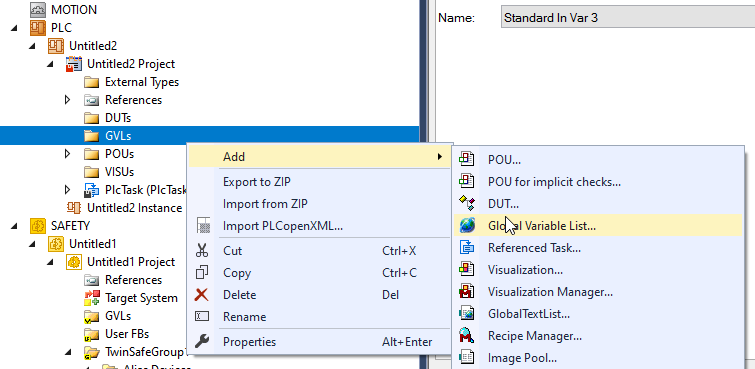Collapse the PLC tree node
755x369 pixels.
pyautogui.click(x=14, y=28)
